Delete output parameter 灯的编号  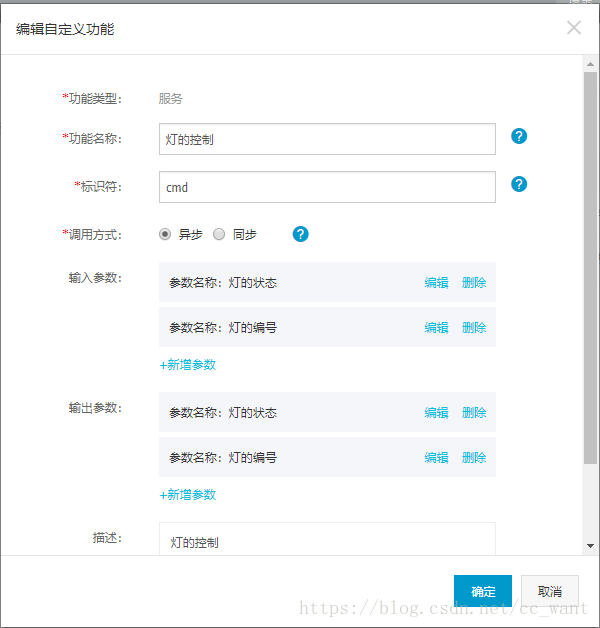click(x=474, y=457)
